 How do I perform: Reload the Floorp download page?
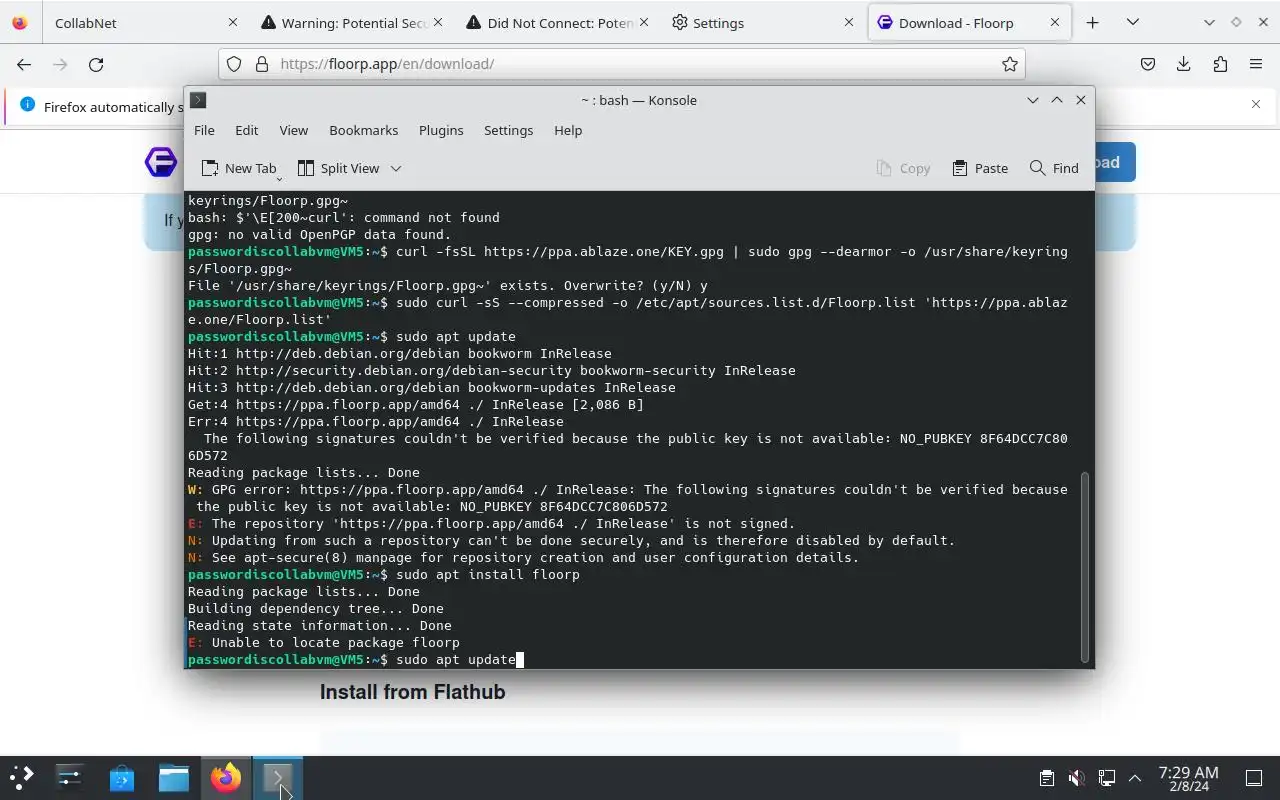coord(96,64)
